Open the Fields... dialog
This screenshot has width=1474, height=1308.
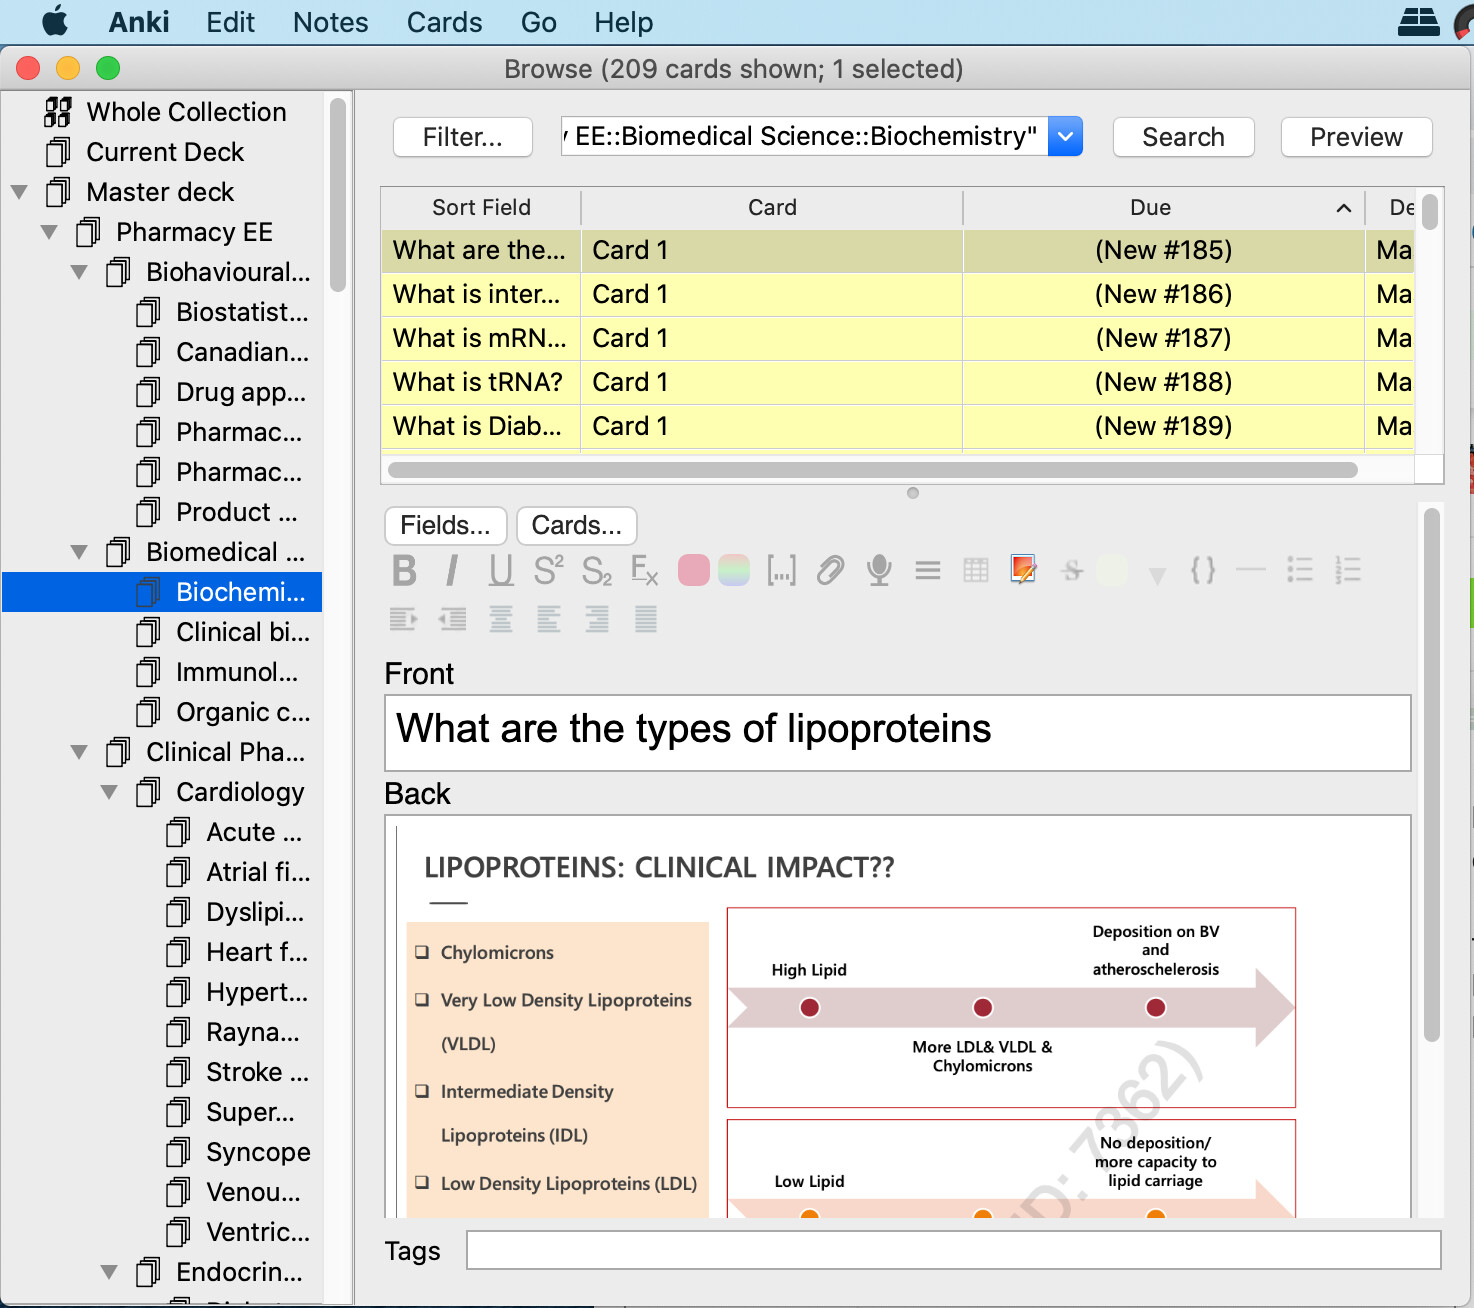[446, 525]
